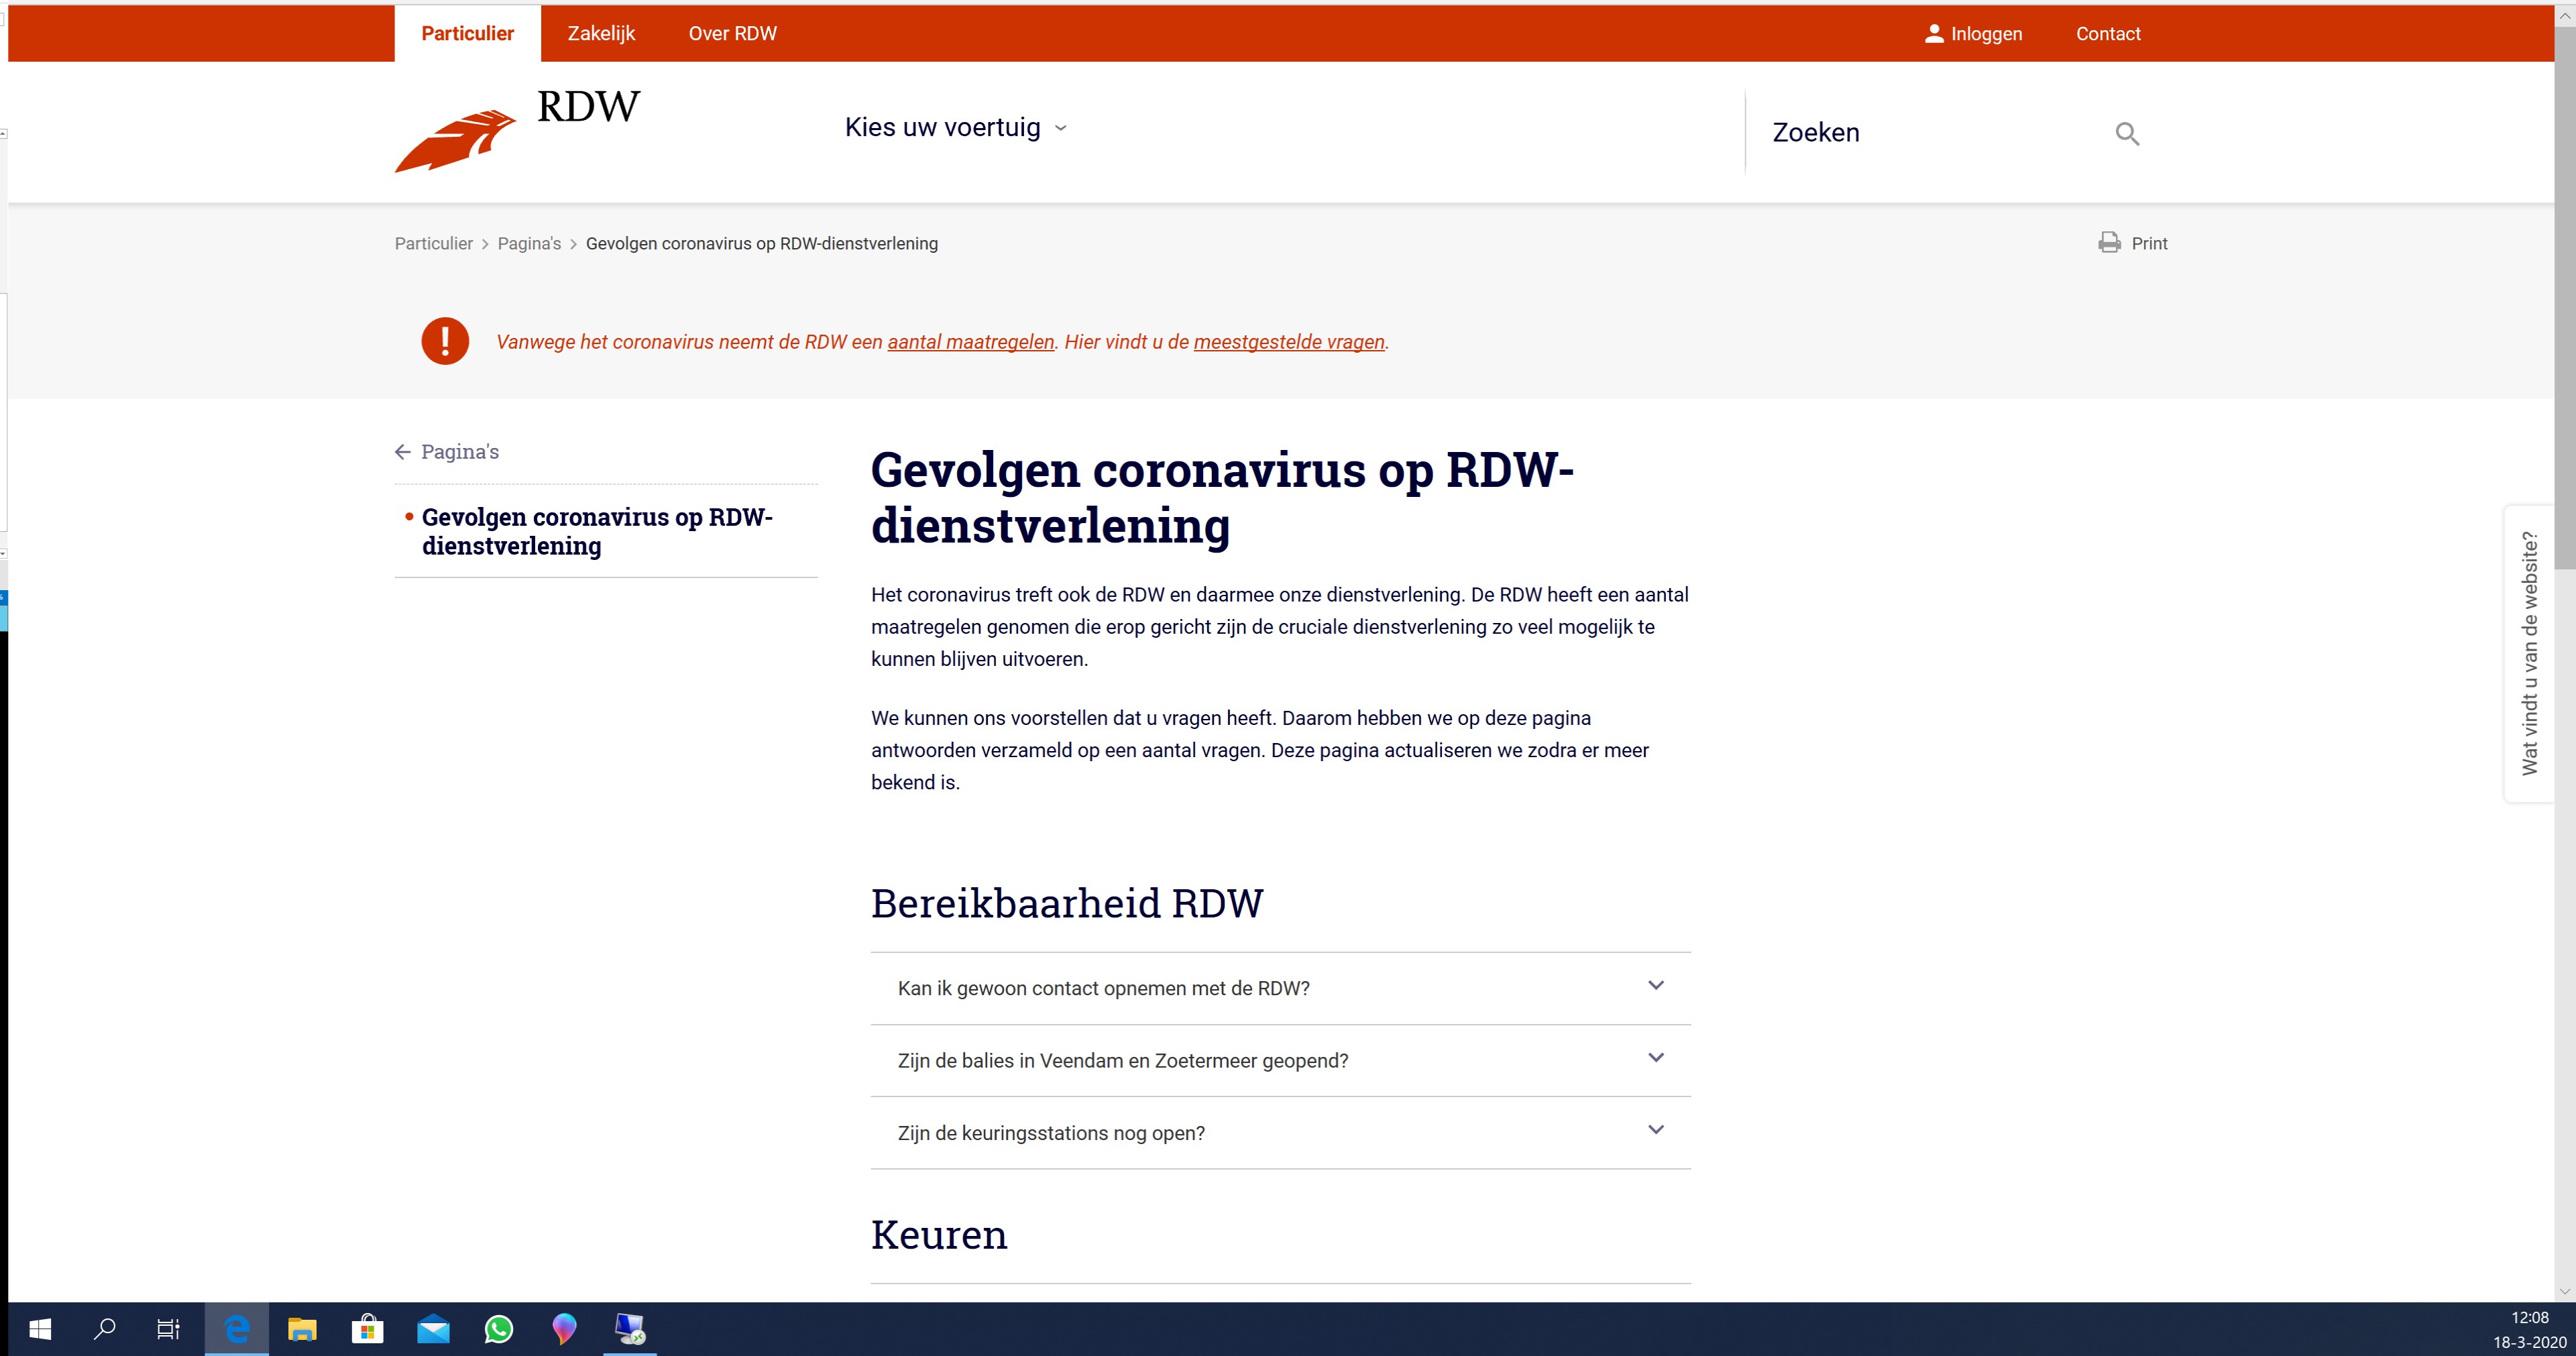
Task: Open Mail app from taskbar
Action: click(x=433, y=1329)
